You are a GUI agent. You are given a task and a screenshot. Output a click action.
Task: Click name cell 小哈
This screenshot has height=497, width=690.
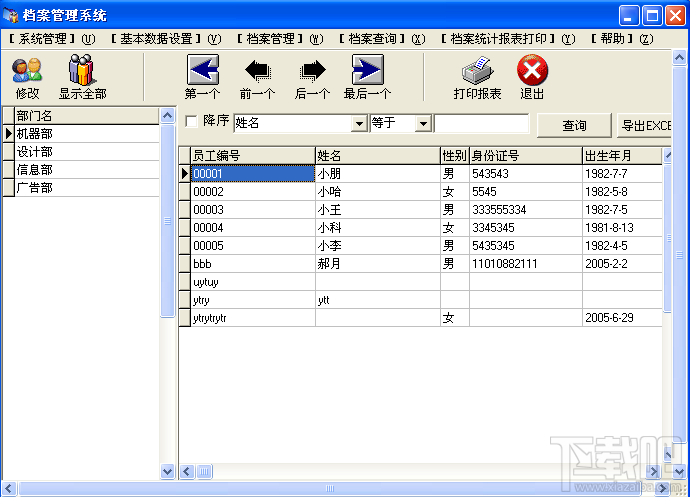pyautogui.click(x=378, y=191)
